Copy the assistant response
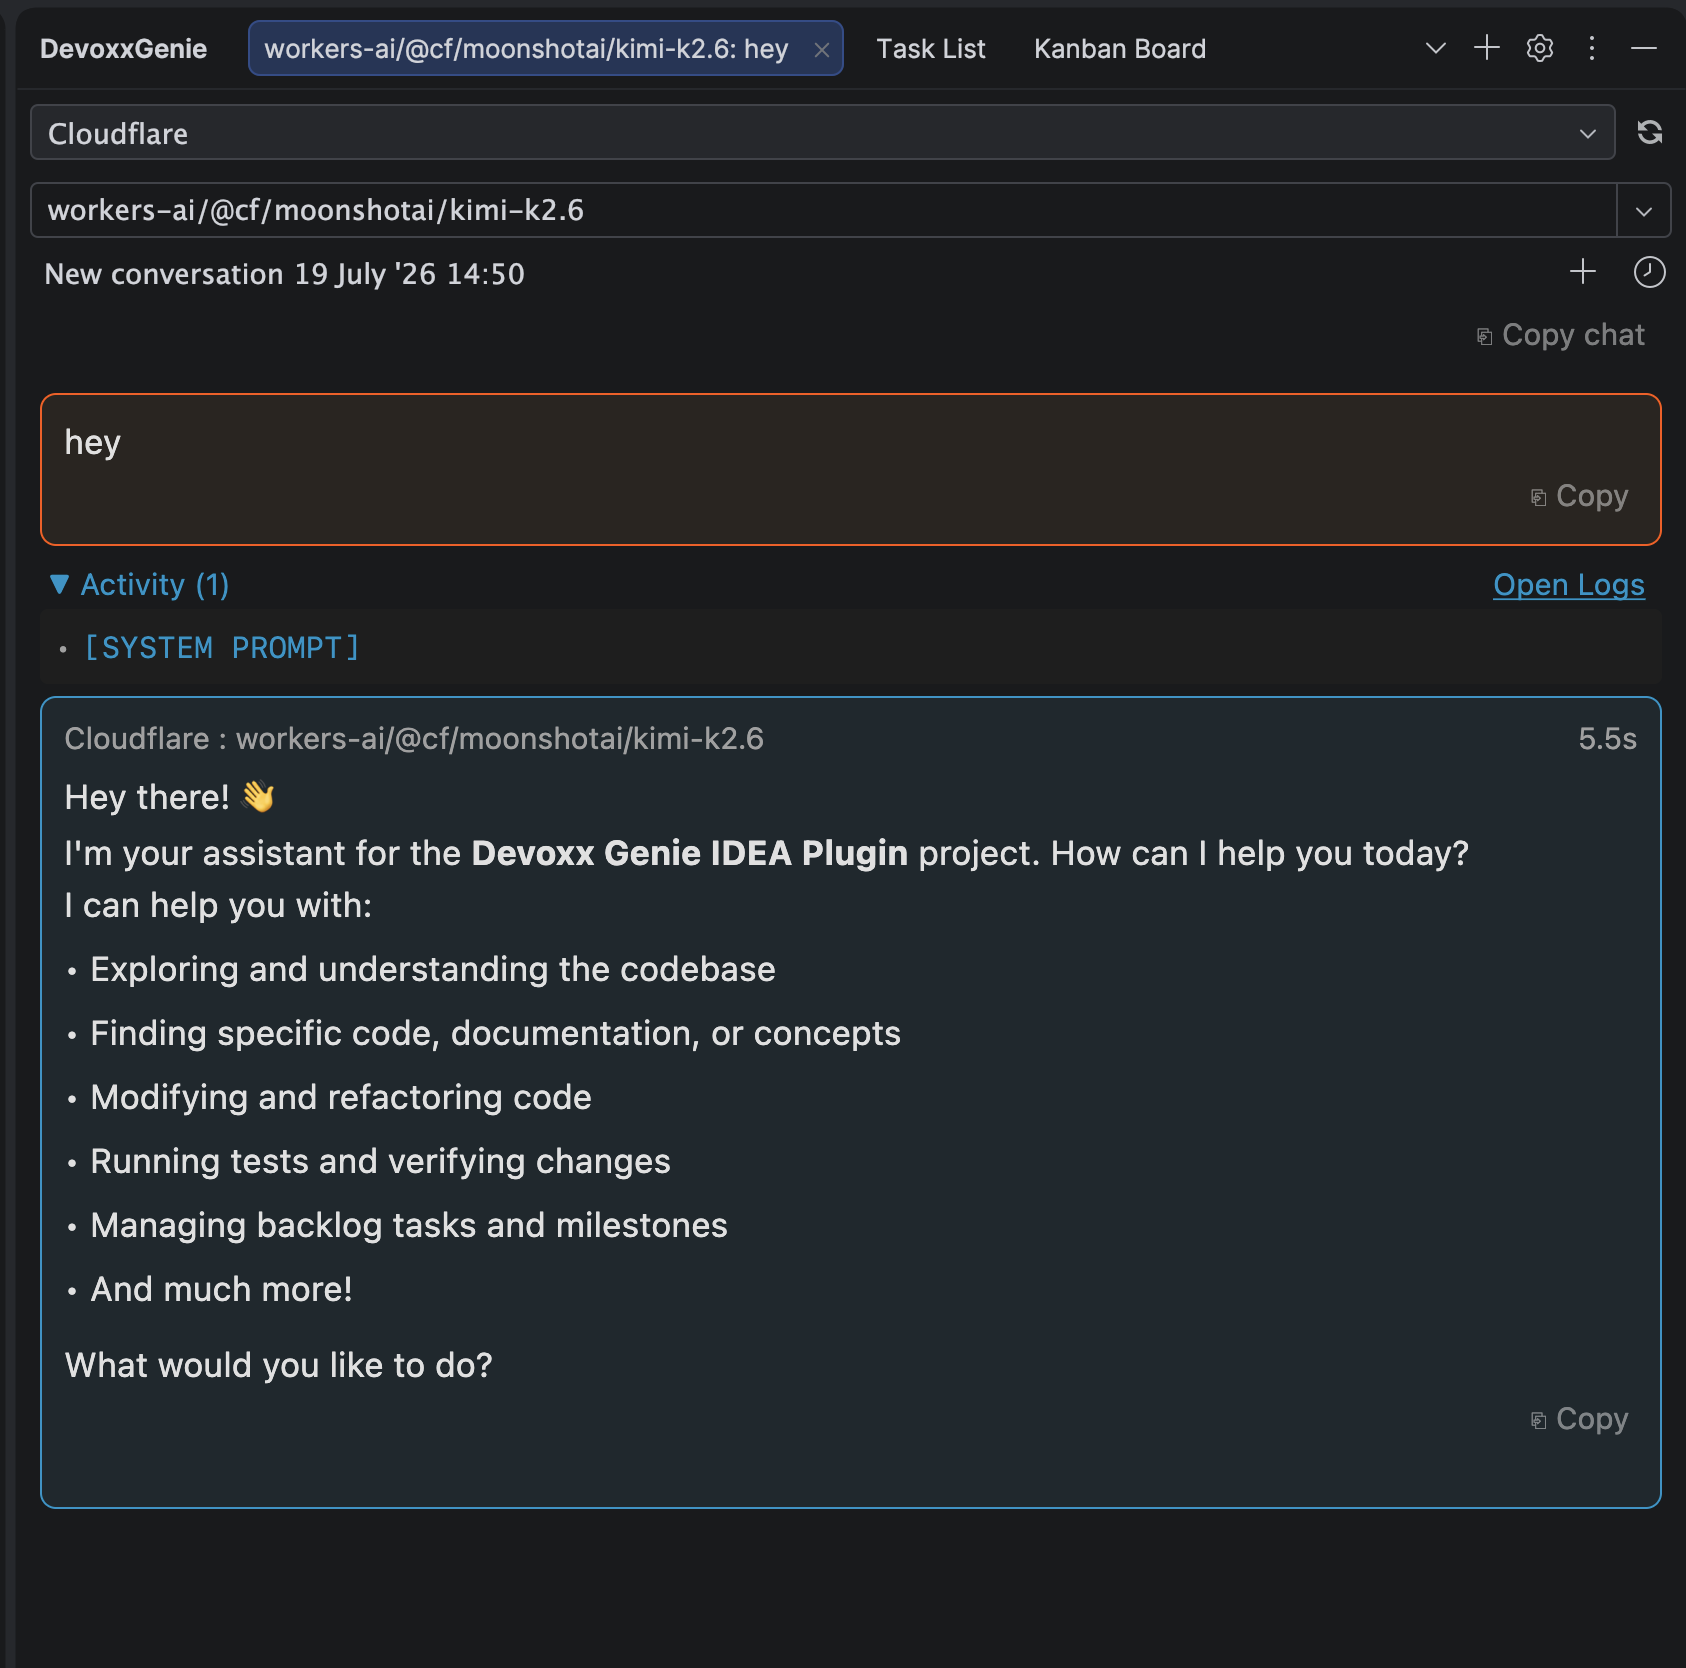 1580,1419
